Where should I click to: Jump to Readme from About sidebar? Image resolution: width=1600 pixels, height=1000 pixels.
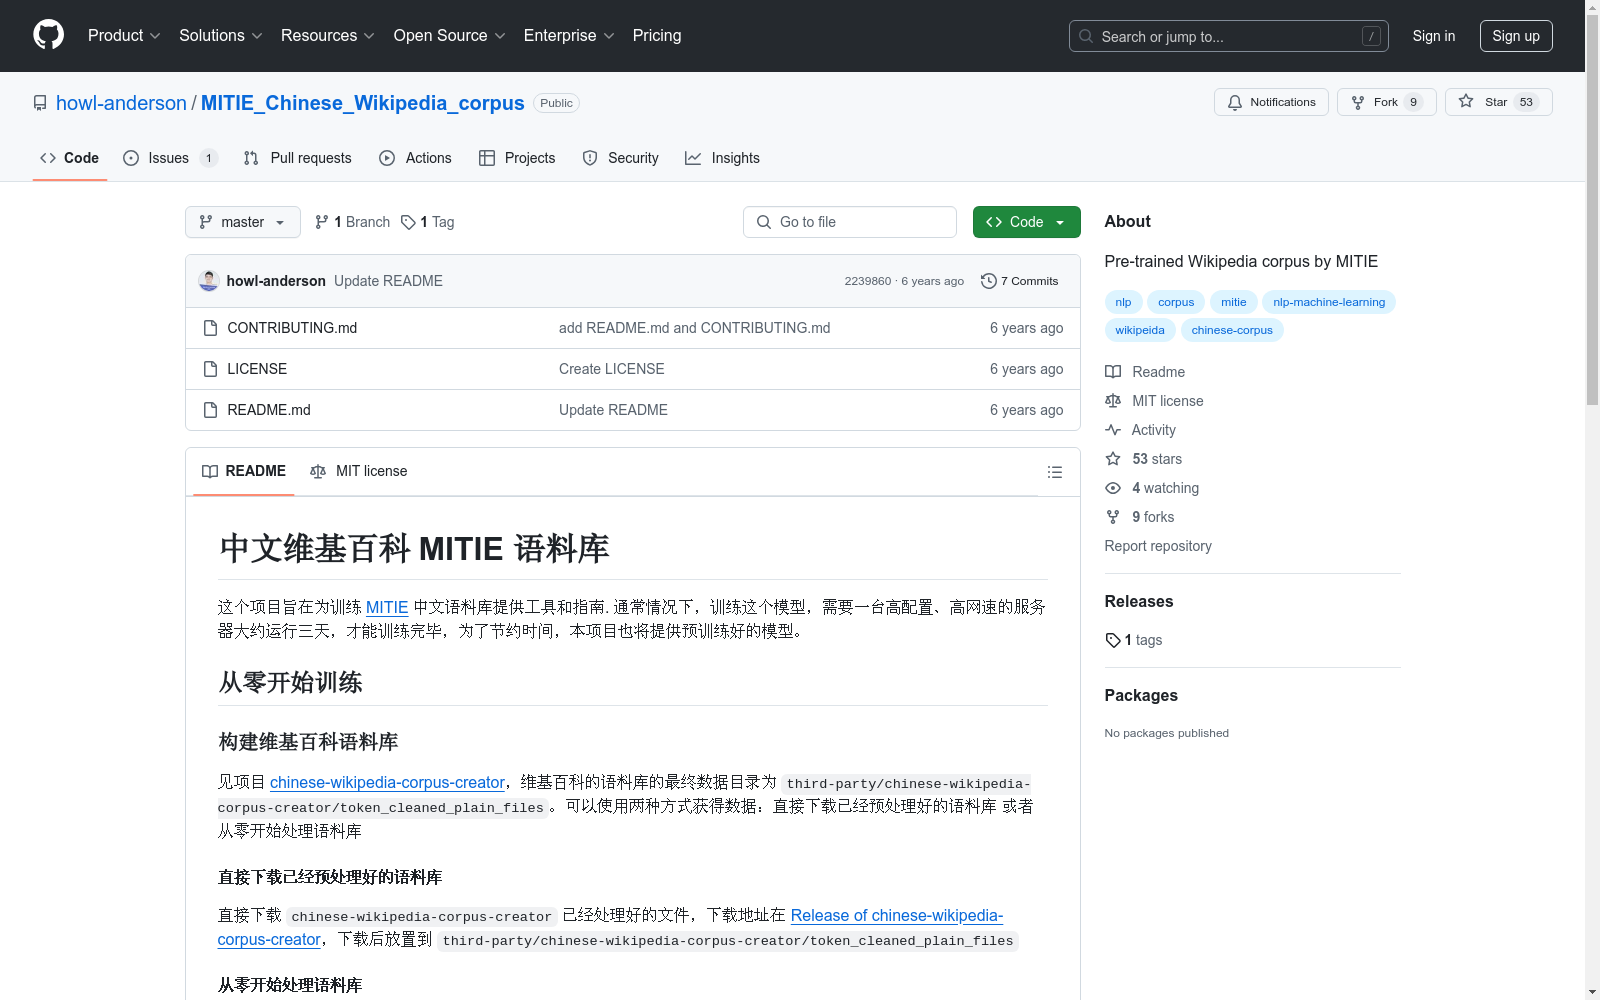[x=1145, y=372]
